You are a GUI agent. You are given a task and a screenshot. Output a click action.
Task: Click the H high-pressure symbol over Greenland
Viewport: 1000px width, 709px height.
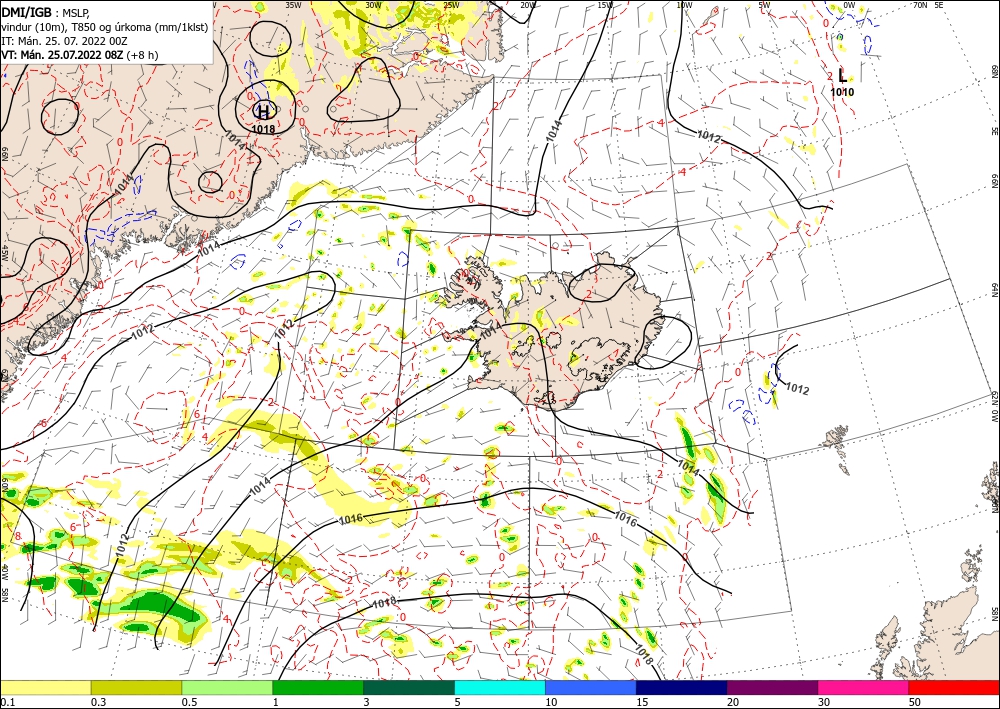coord(263,112)
